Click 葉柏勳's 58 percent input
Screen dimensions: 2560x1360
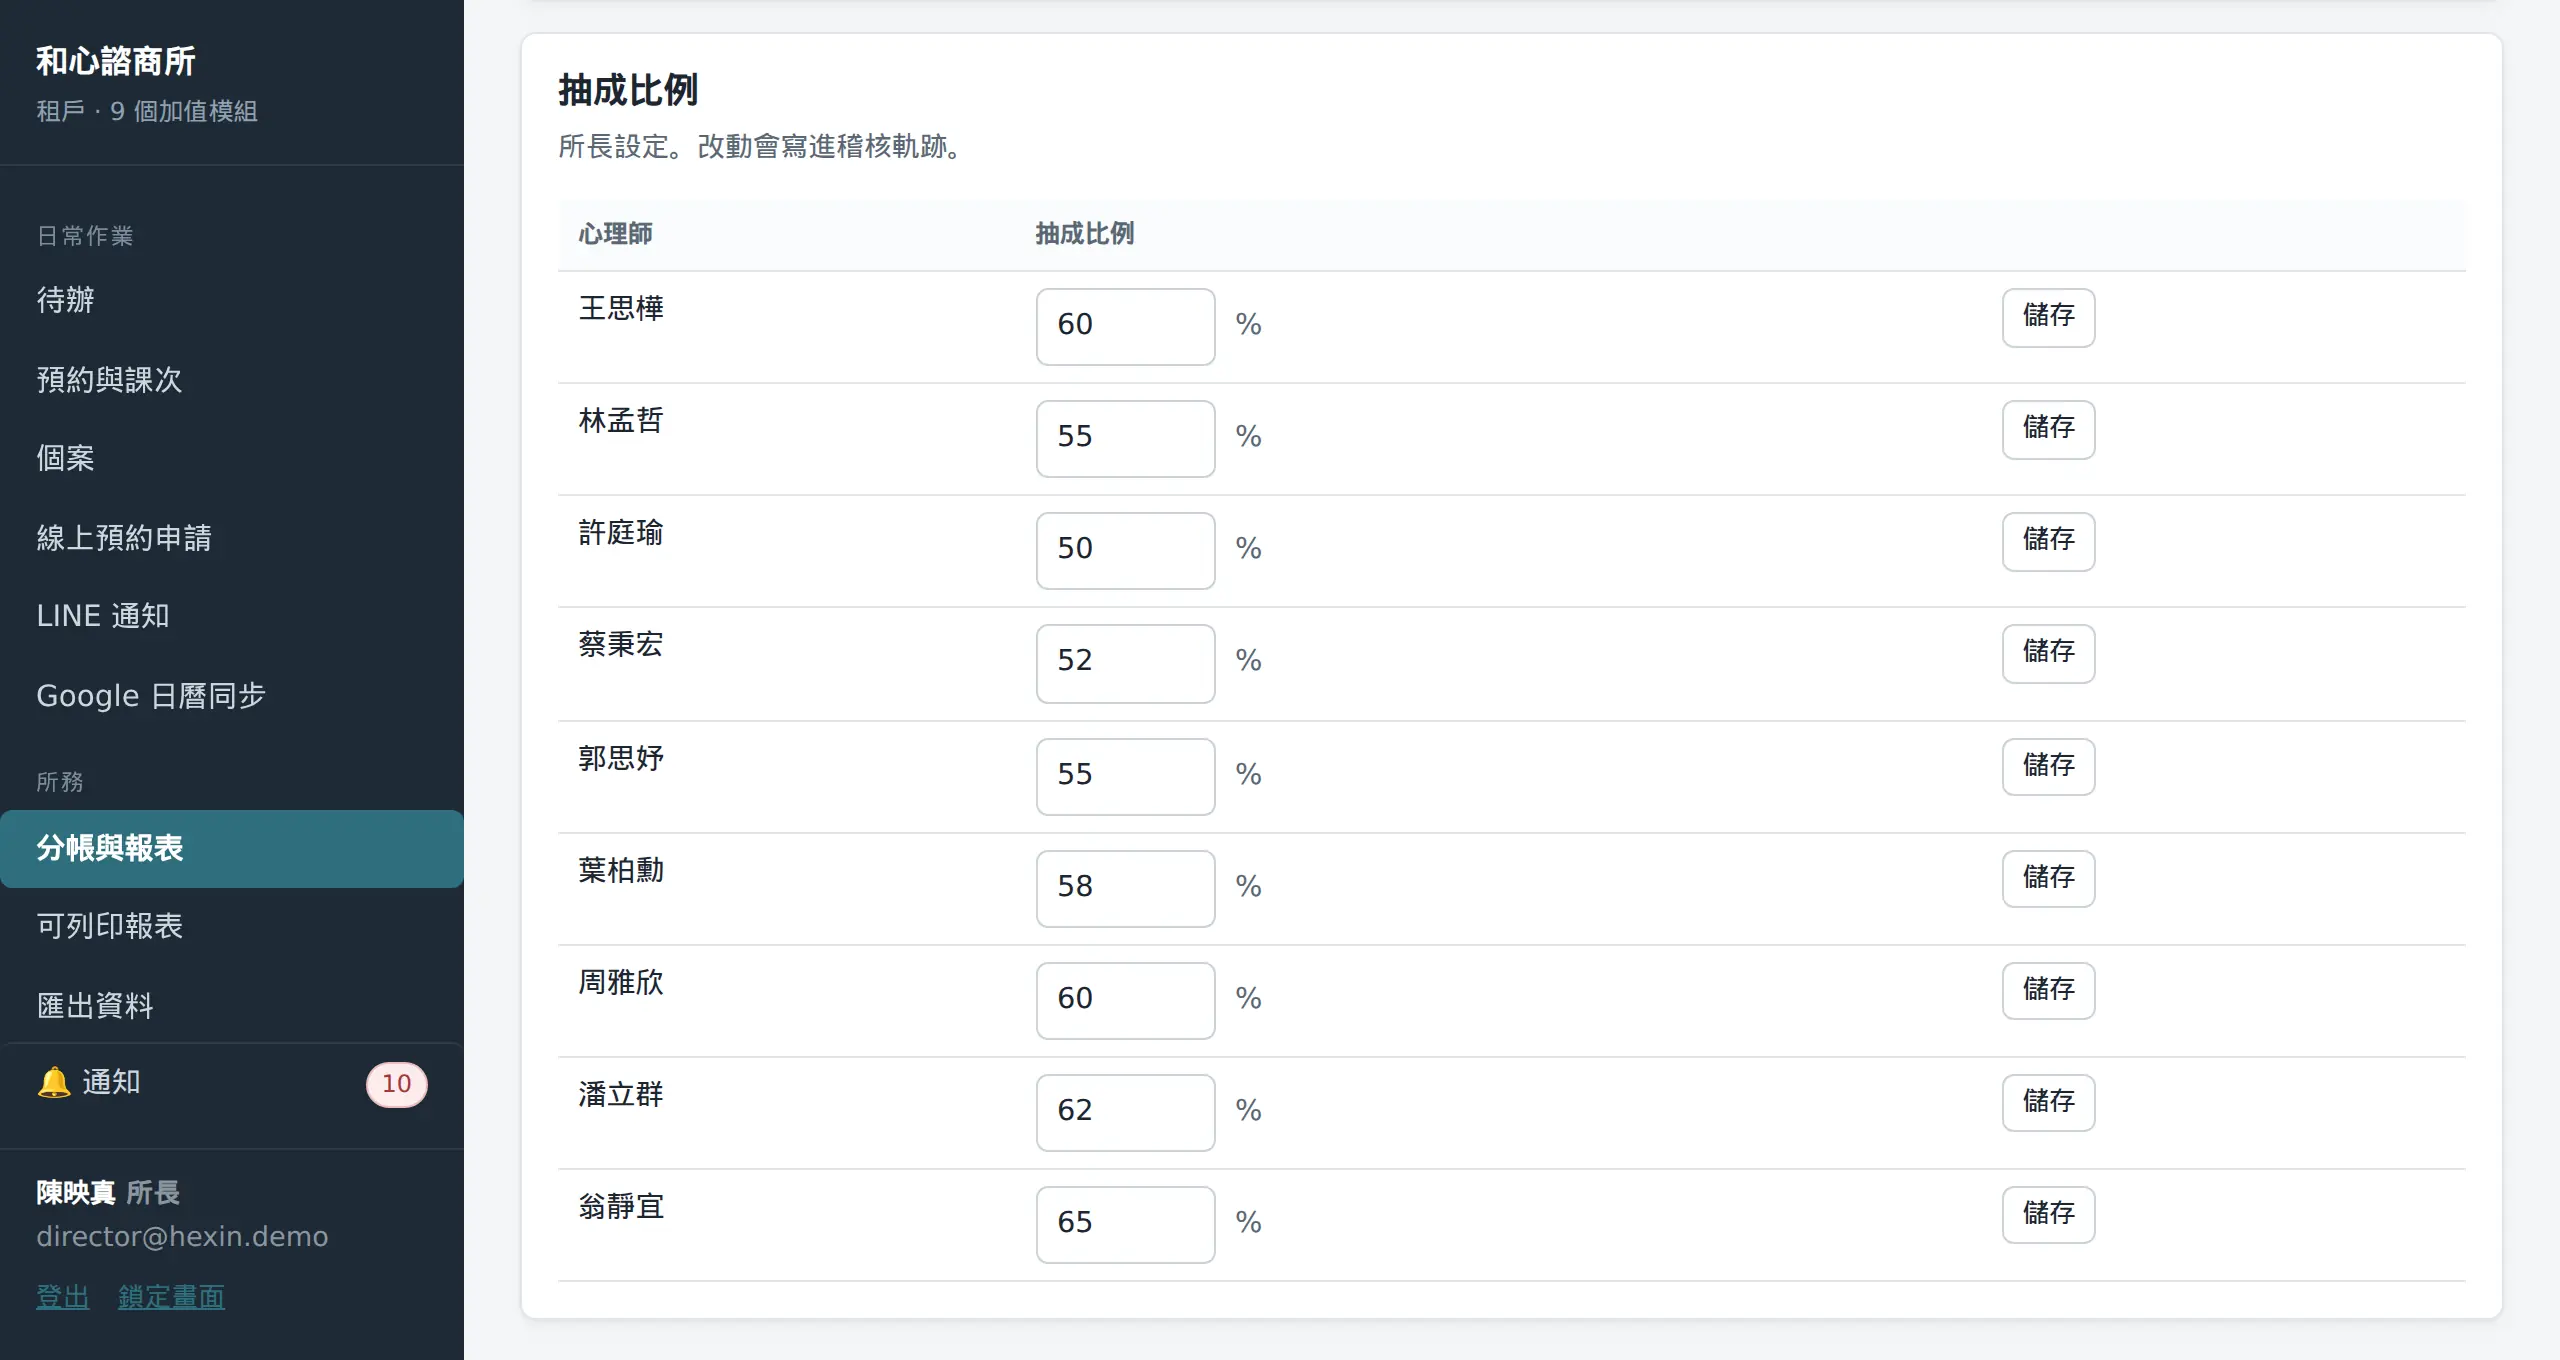[x=1125, y=888]
